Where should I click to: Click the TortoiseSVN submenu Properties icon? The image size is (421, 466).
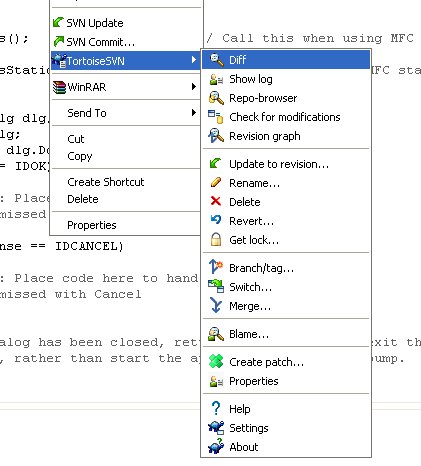coord(216,381)
